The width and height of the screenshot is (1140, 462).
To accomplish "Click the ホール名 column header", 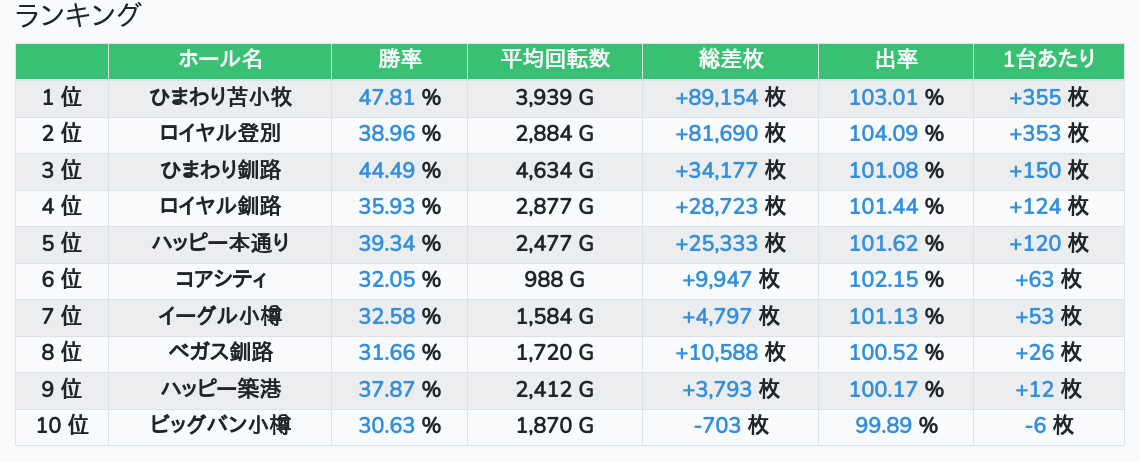I will pos(220,60).
